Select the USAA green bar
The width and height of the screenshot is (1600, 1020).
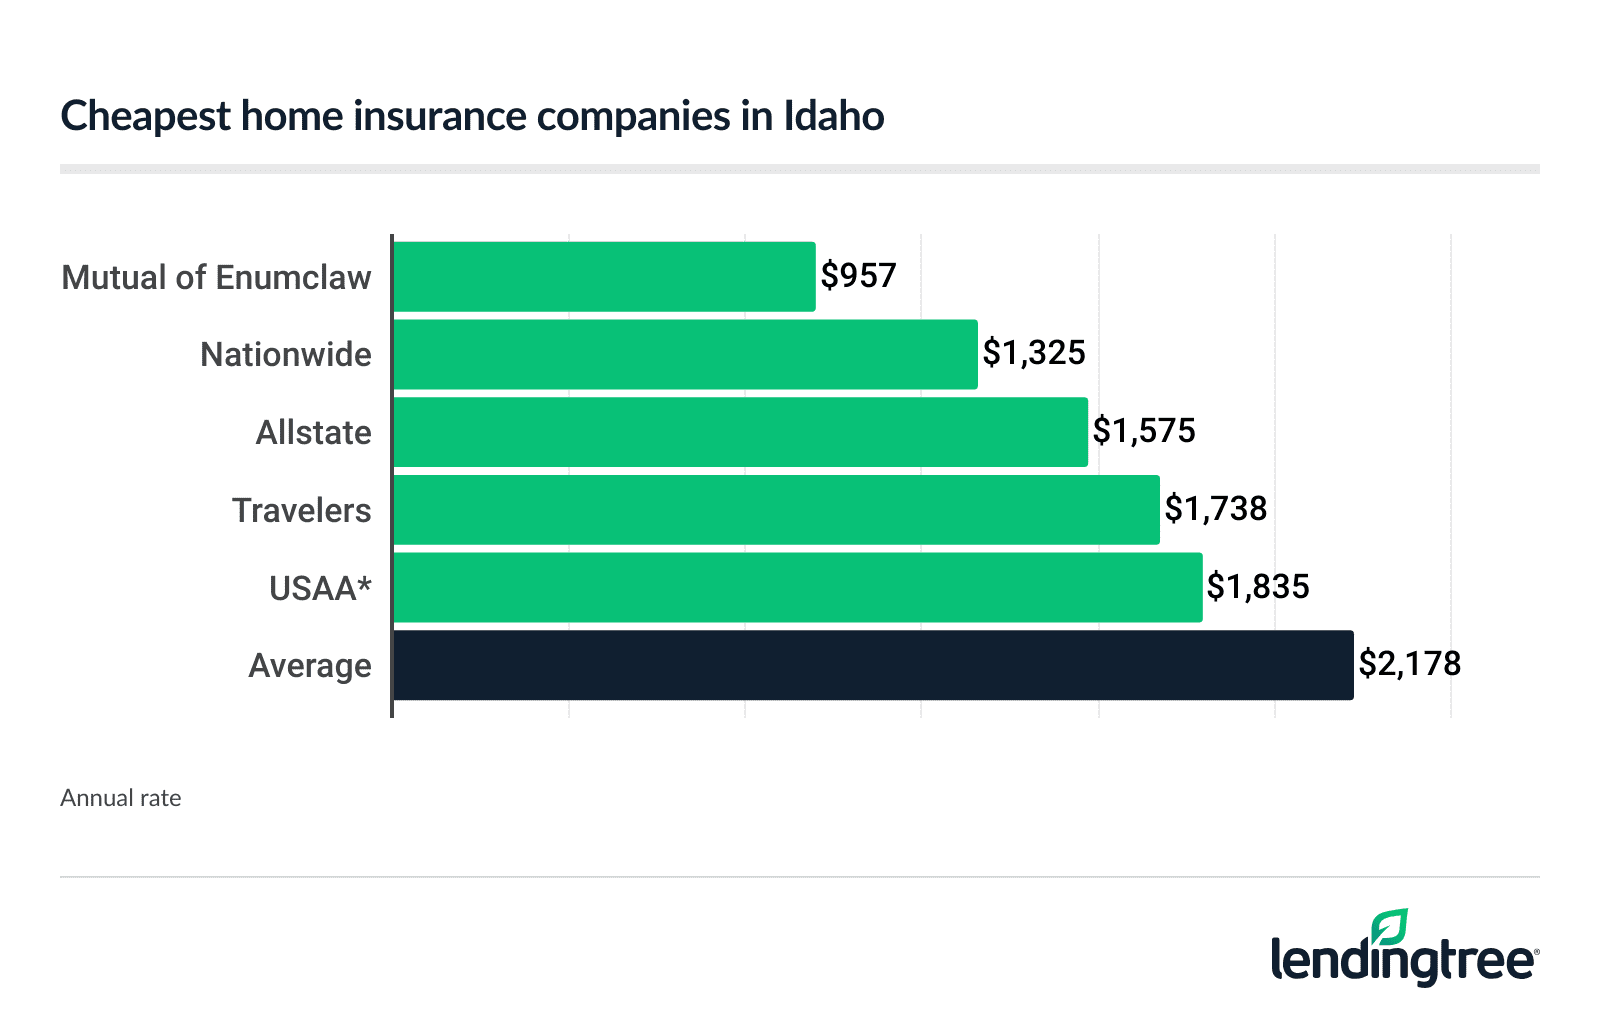[797, 588]
